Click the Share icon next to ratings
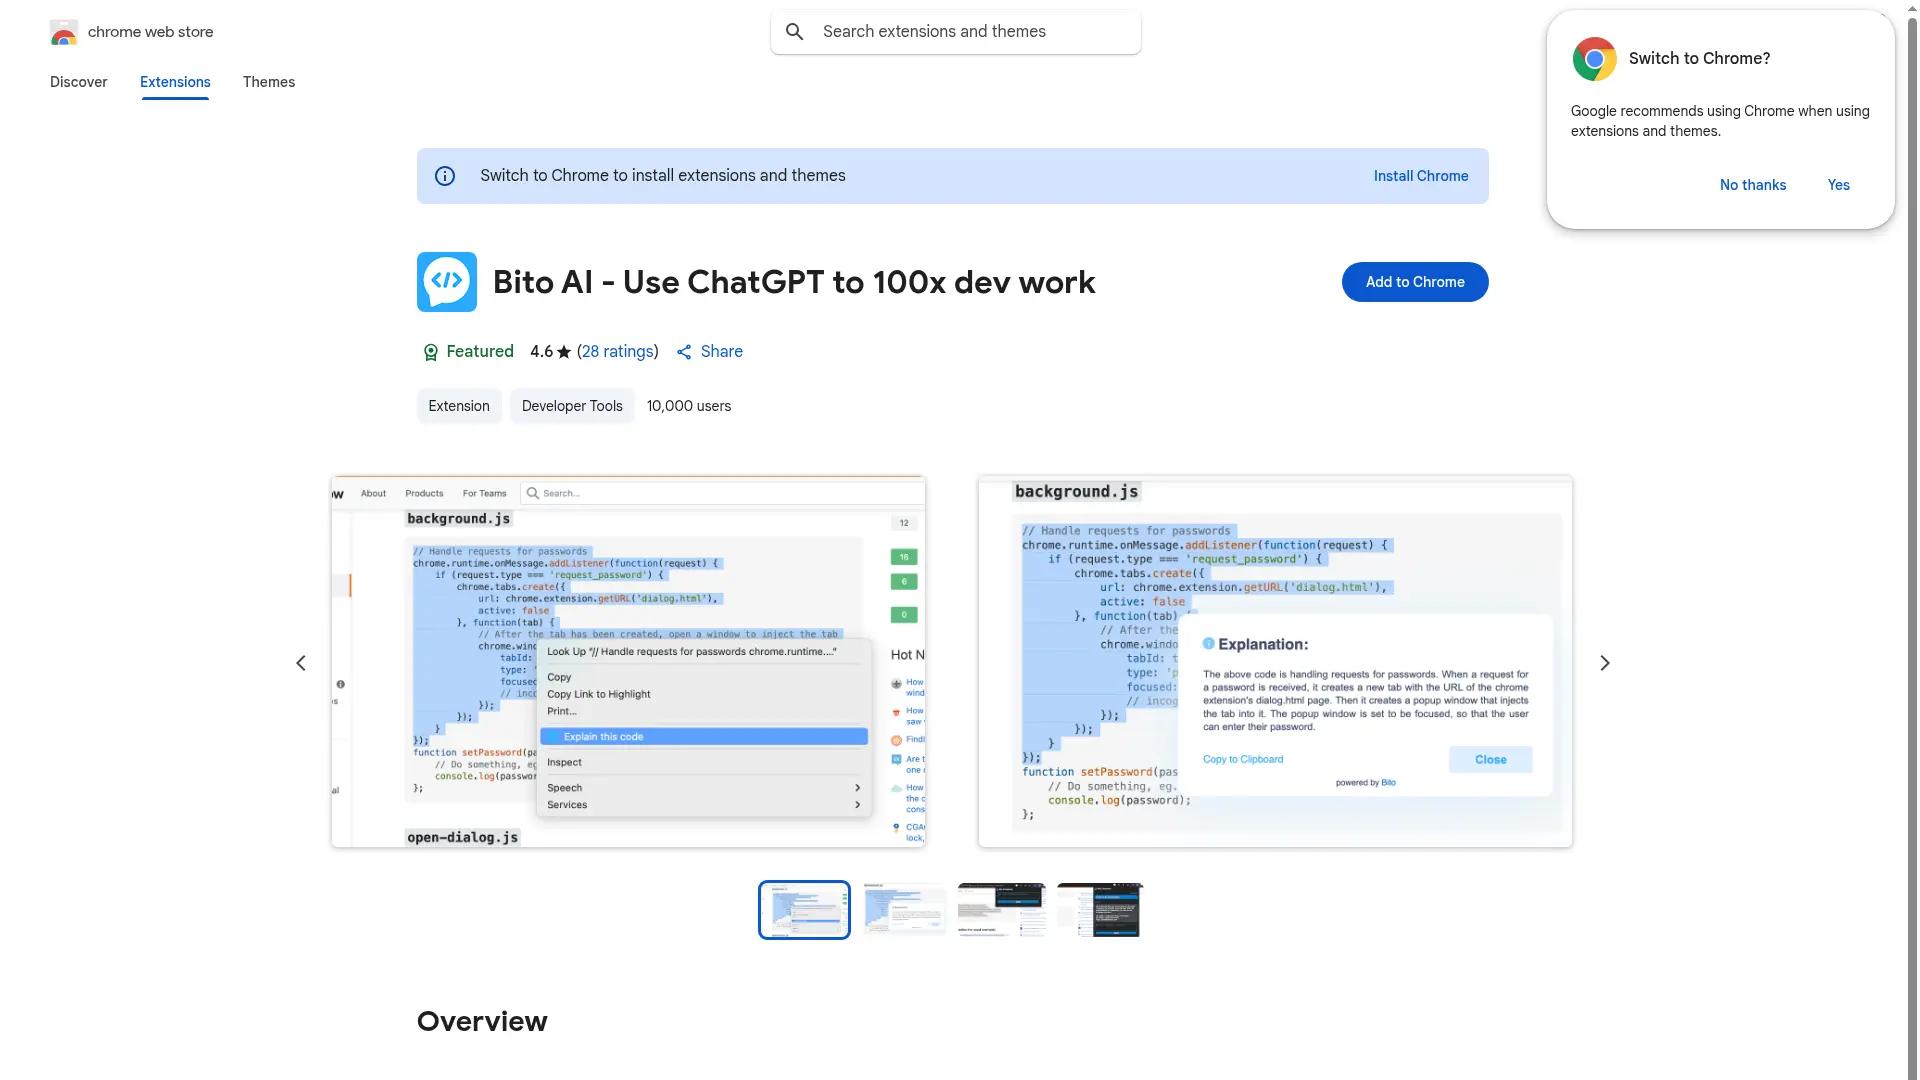1920x1080 pixels. tap(685, 352)
